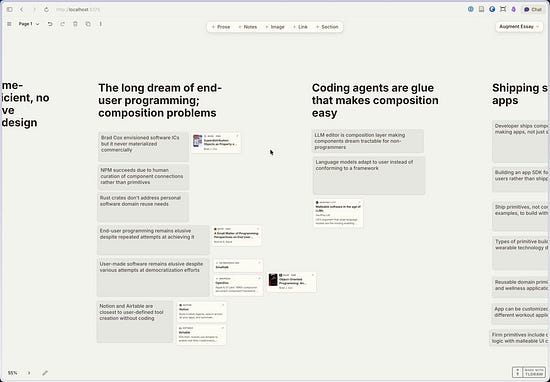Select A Small Matter of Programming card
The width and height of the screenshot is (550, 382).
point(236,235)
